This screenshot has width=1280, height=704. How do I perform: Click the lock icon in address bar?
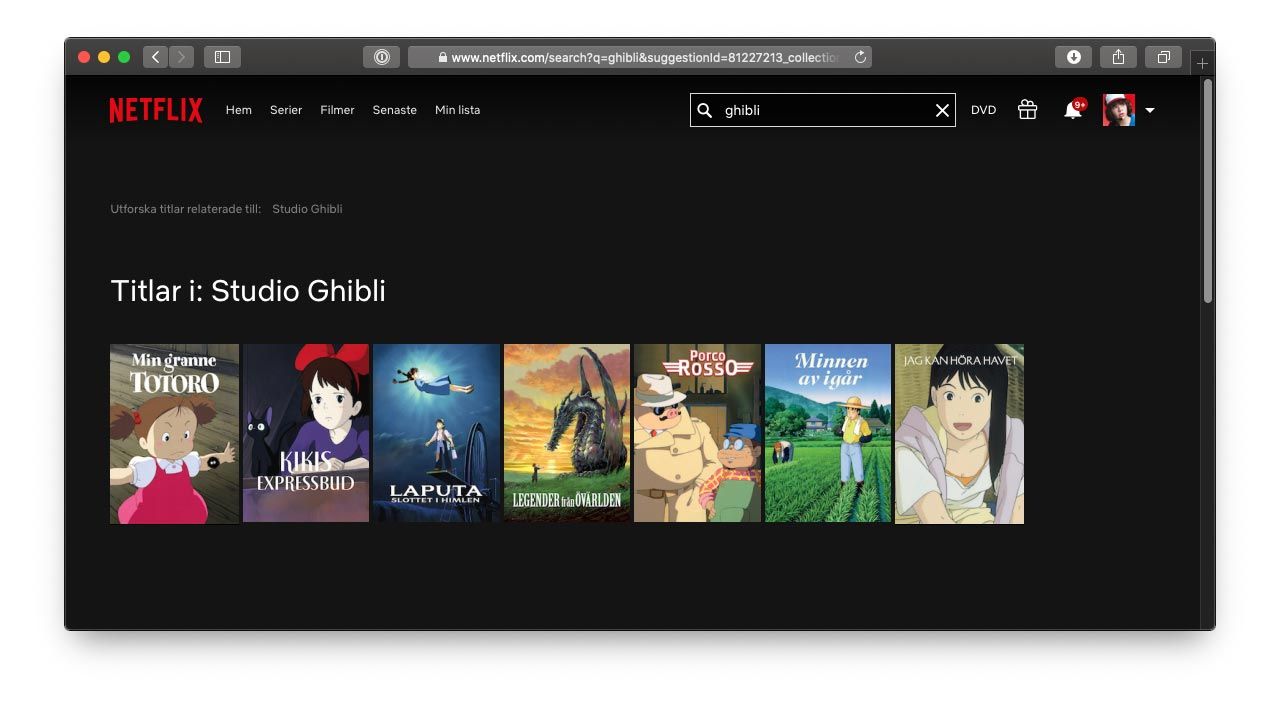(x=443, y=57)
